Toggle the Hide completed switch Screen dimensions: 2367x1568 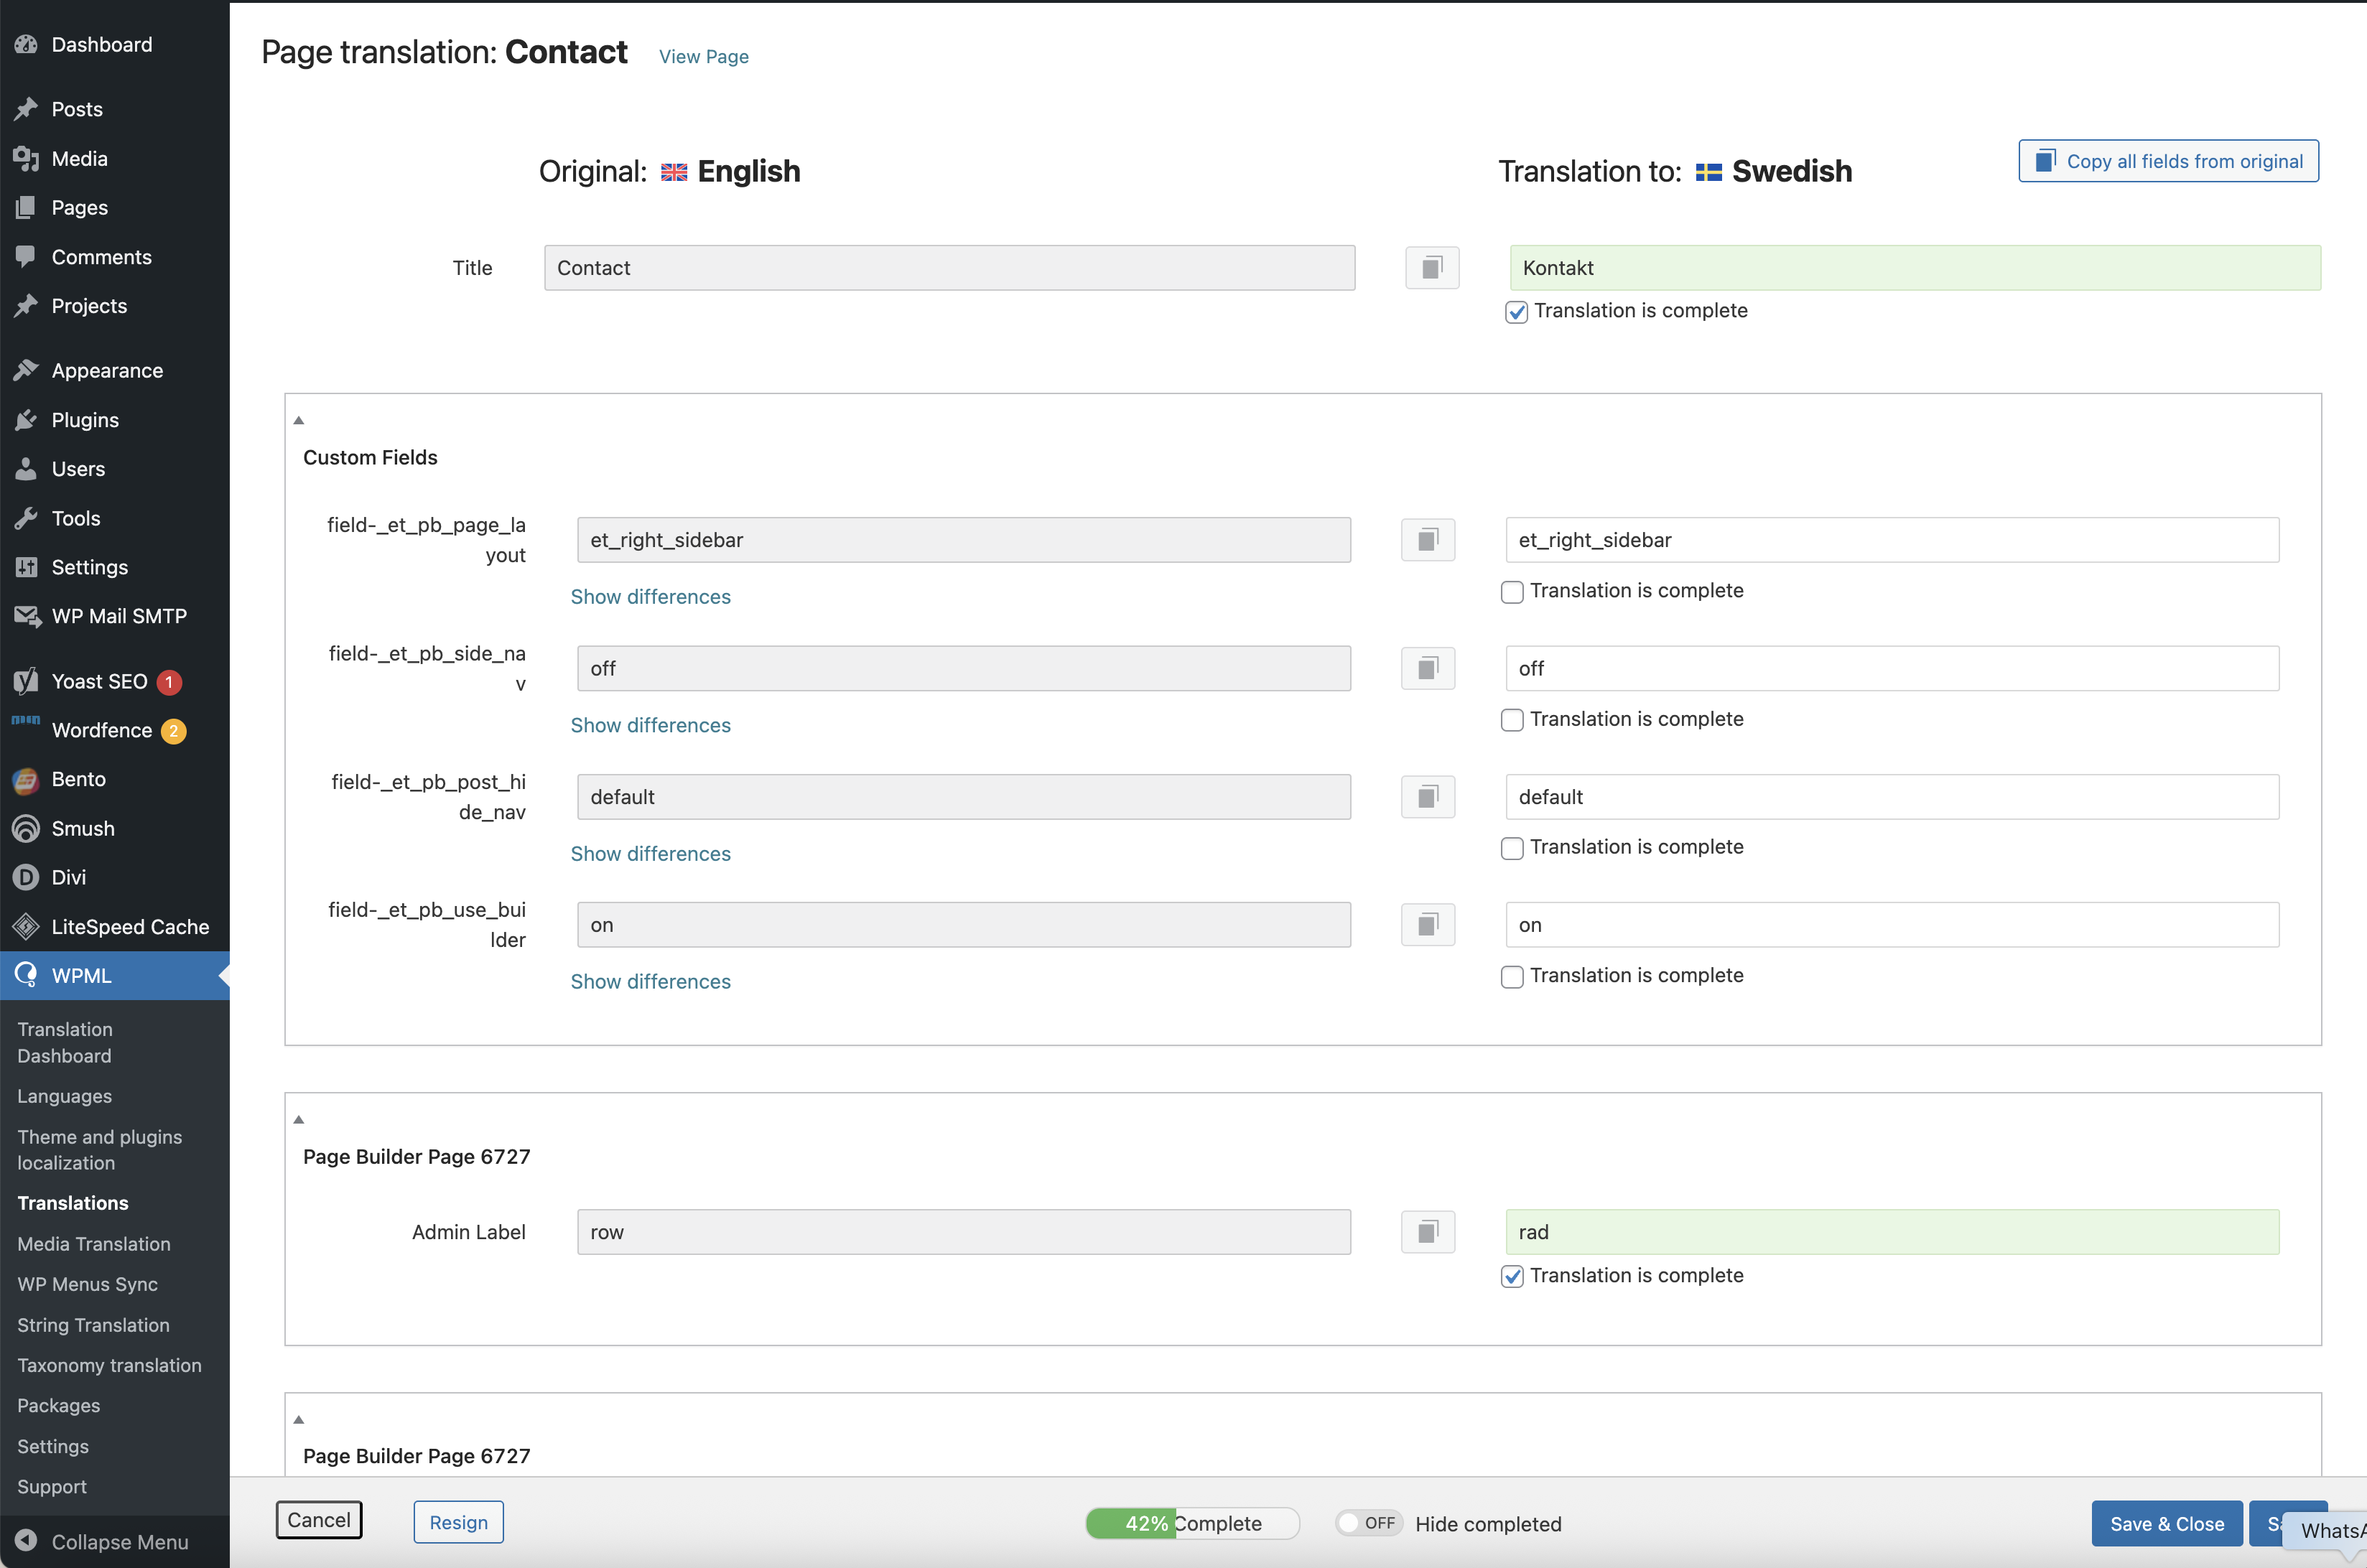point(1369,1523)
